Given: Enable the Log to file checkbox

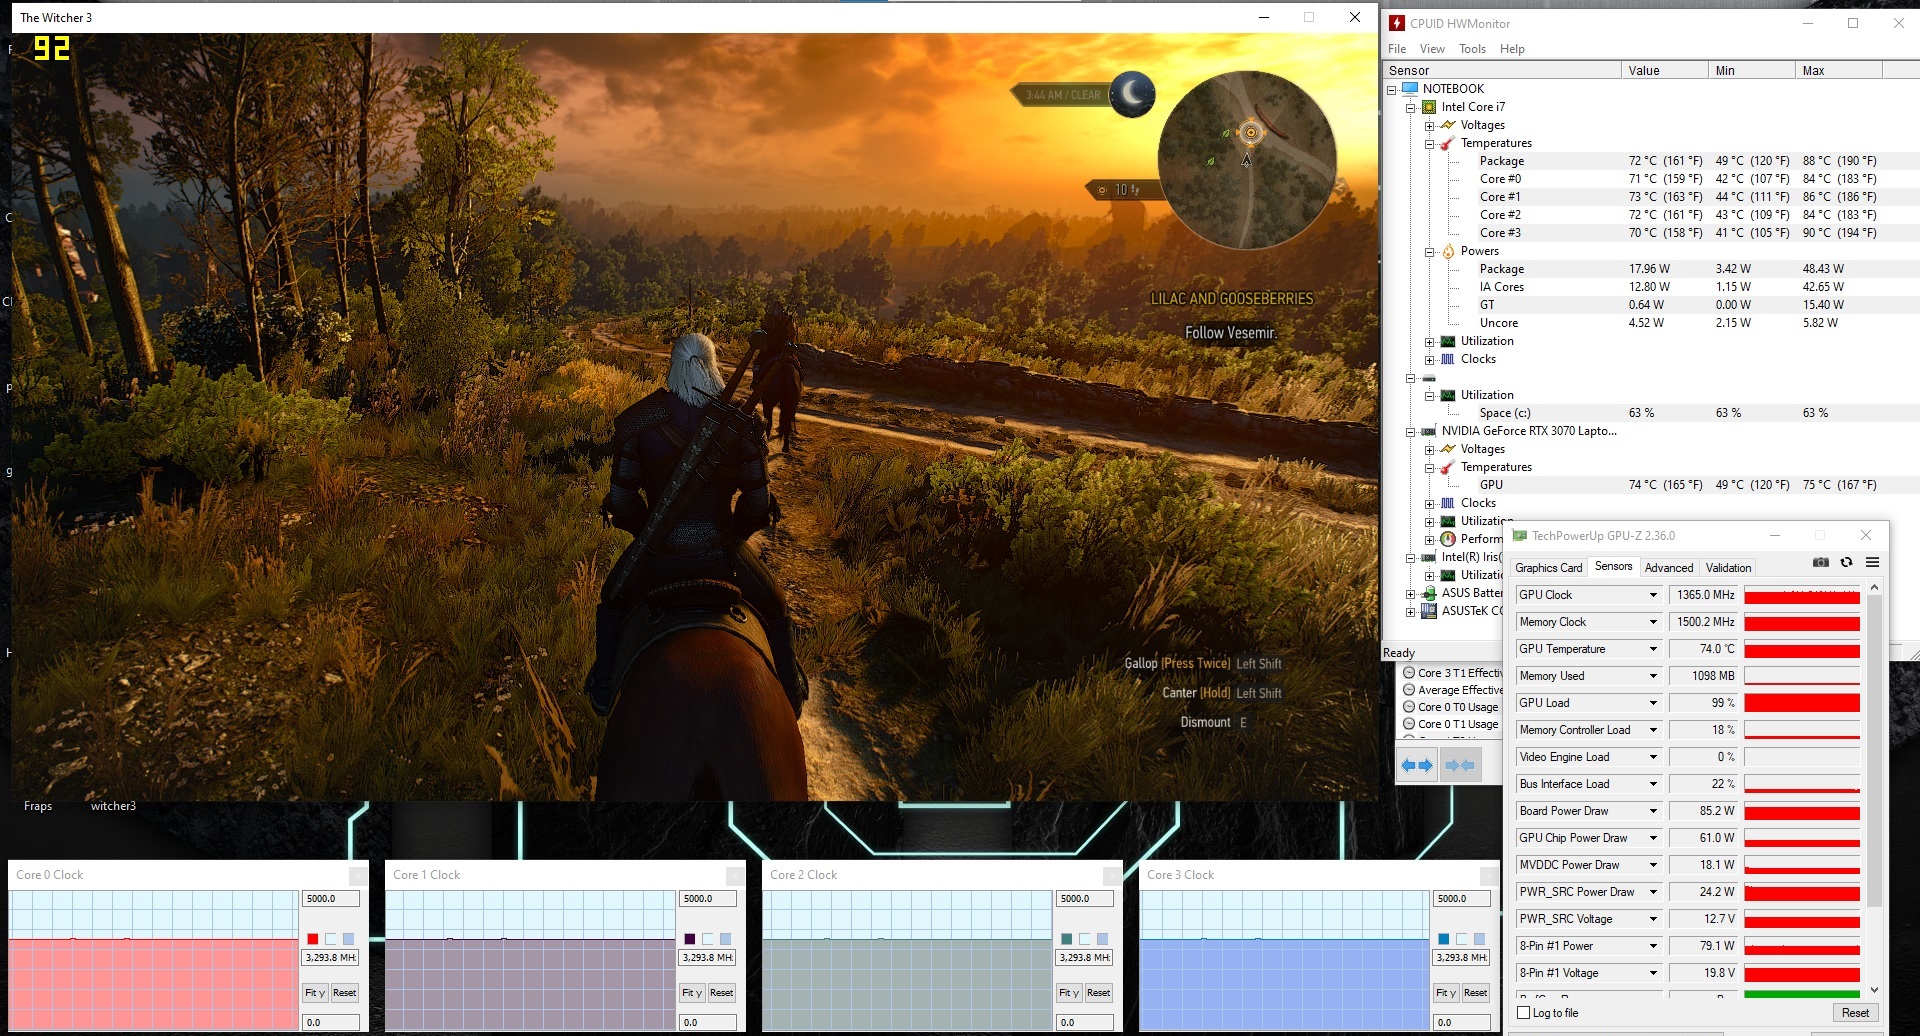Looking at the screenshot, I should [x=1524, y=1013].
